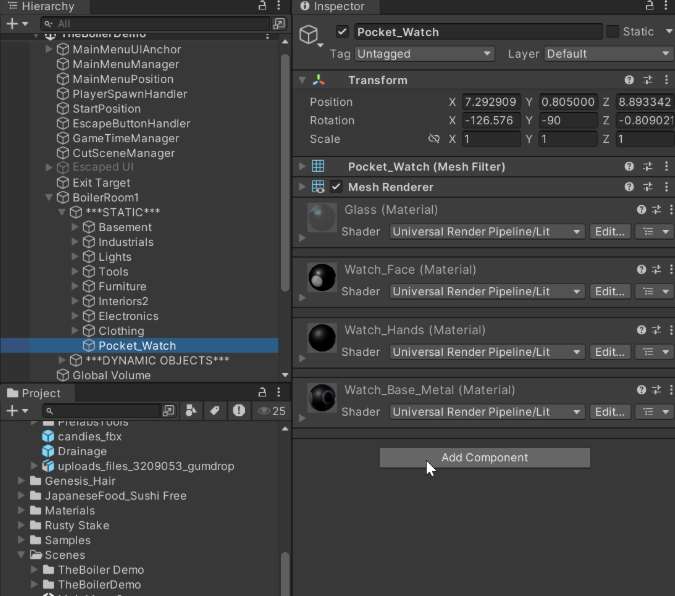675x596 pixels.
Task: Disable the Pocket_Watch active checkbox
Action: 343,32
